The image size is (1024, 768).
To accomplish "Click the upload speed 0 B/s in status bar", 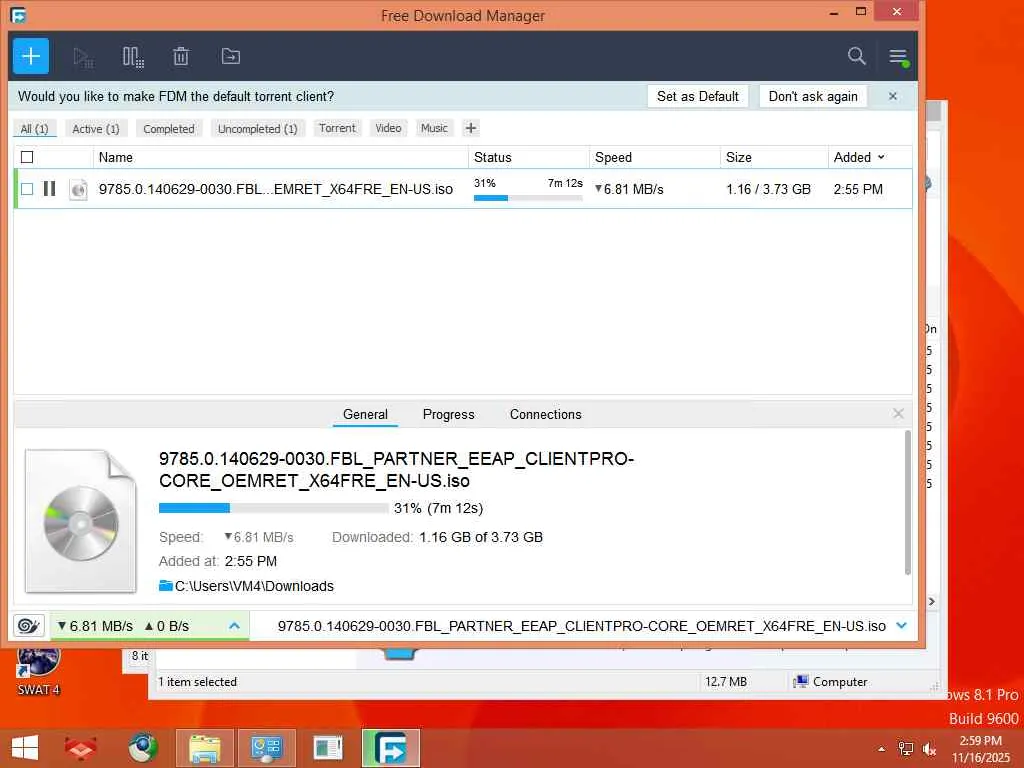I will (x=167, y=626).
